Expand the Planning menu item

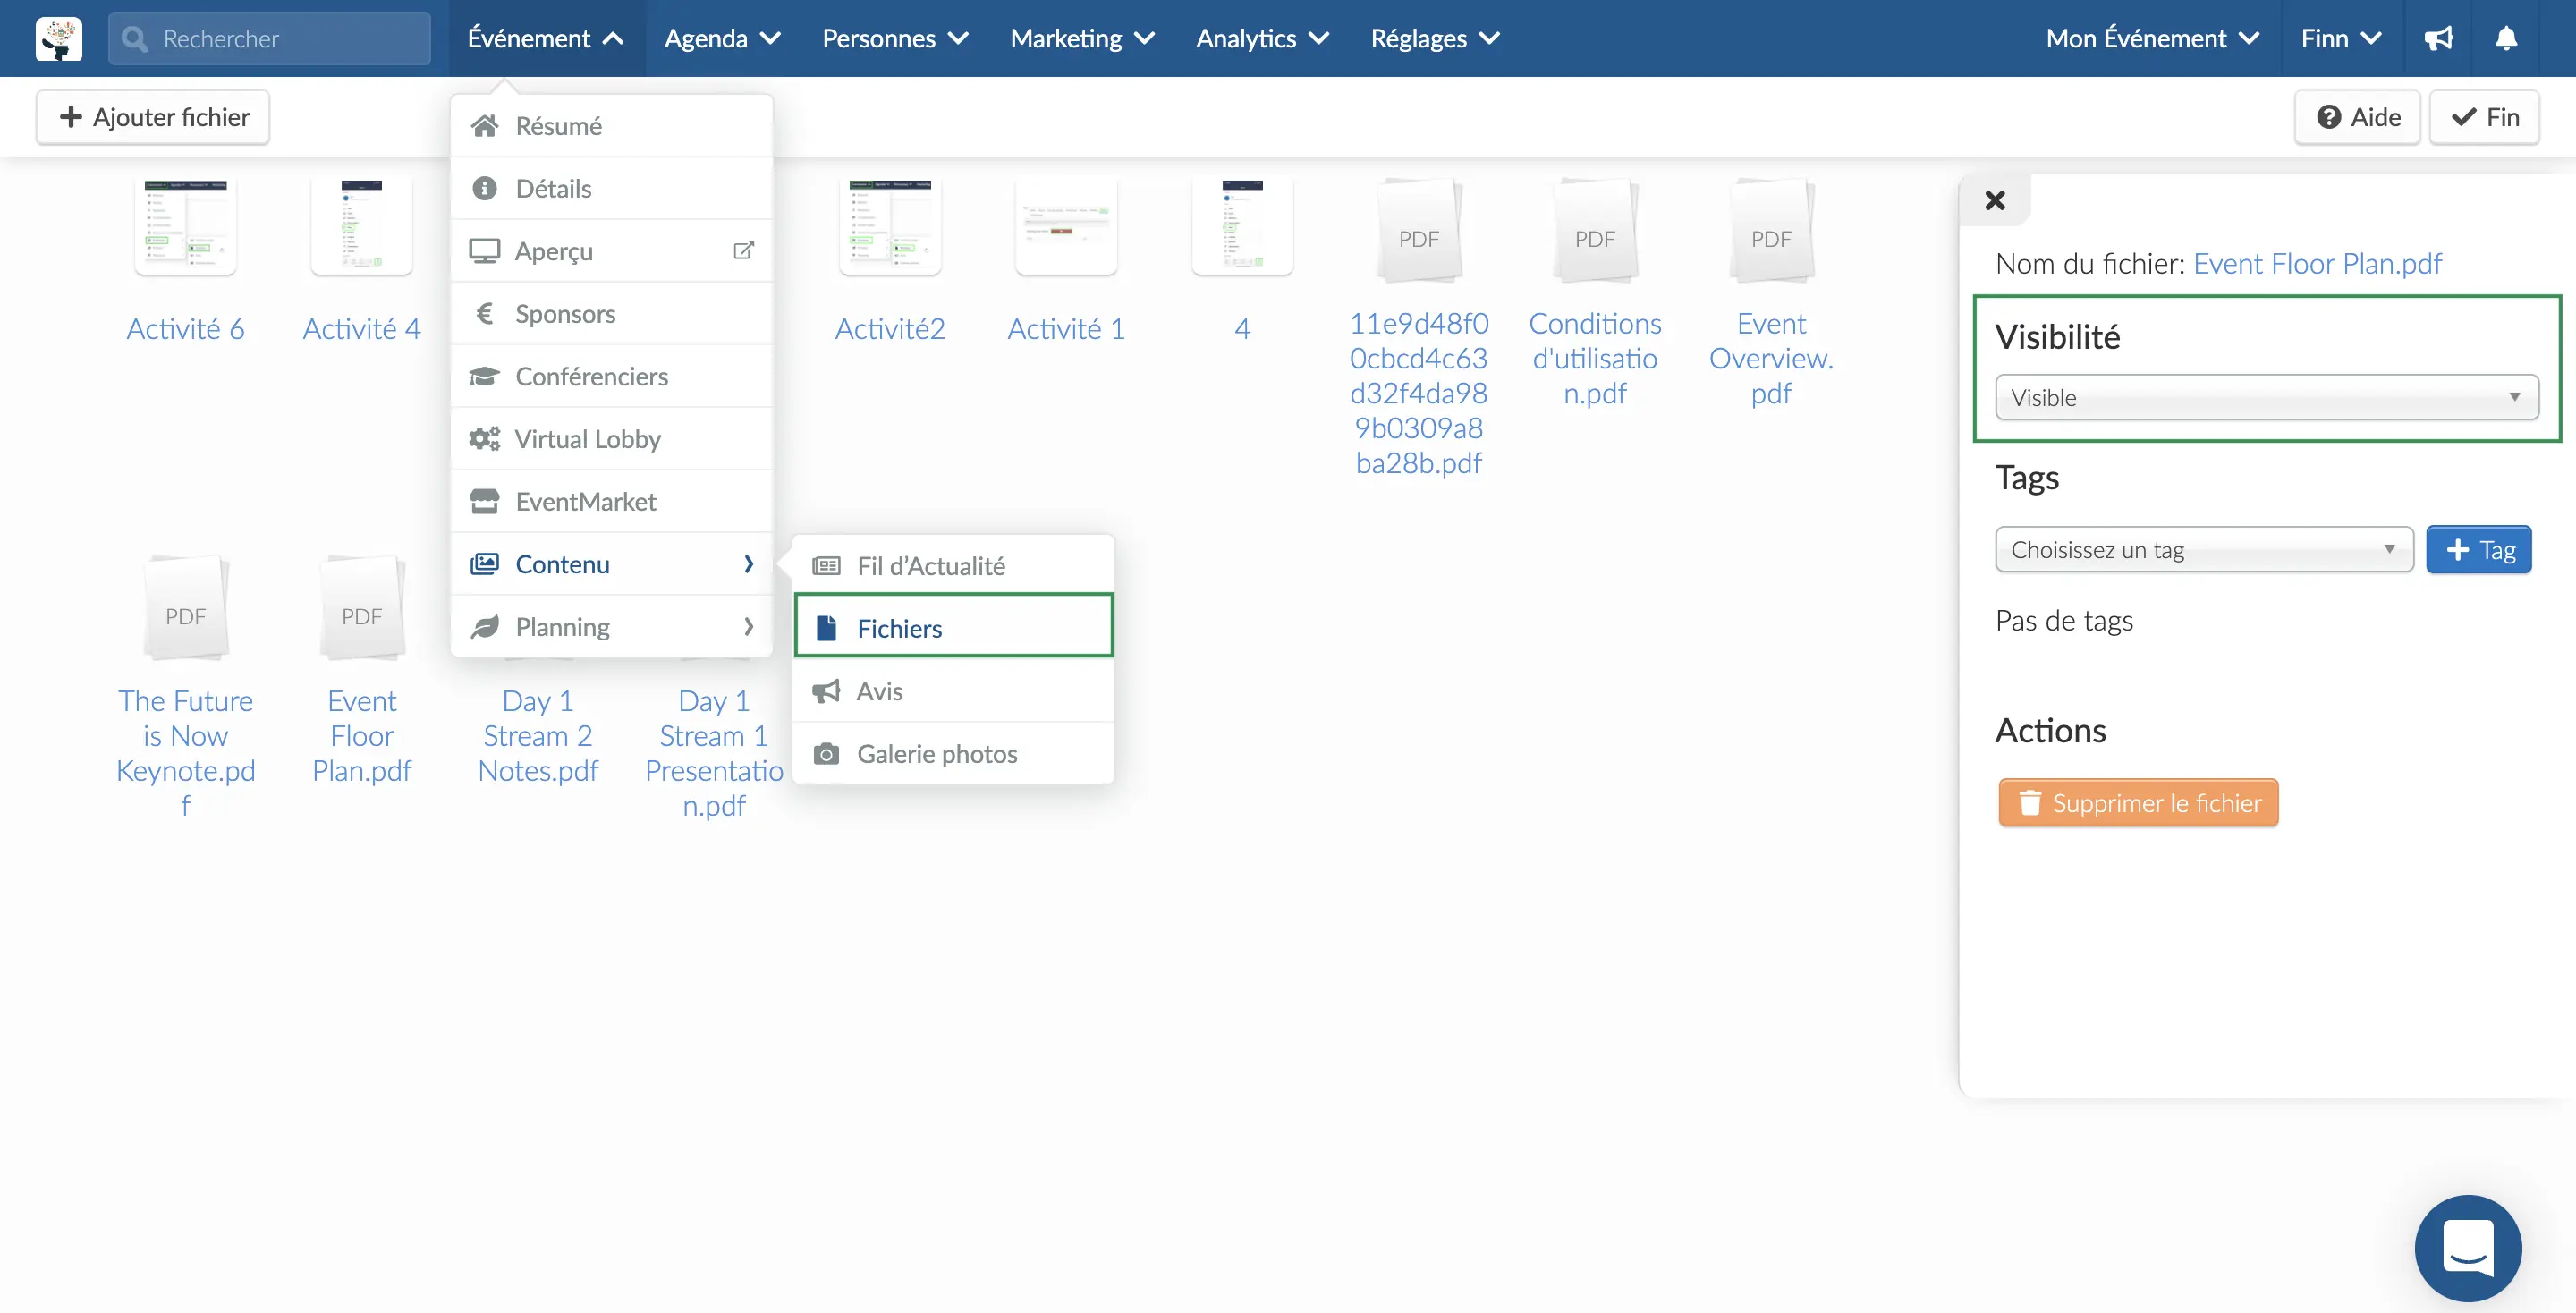pos(611,624)
